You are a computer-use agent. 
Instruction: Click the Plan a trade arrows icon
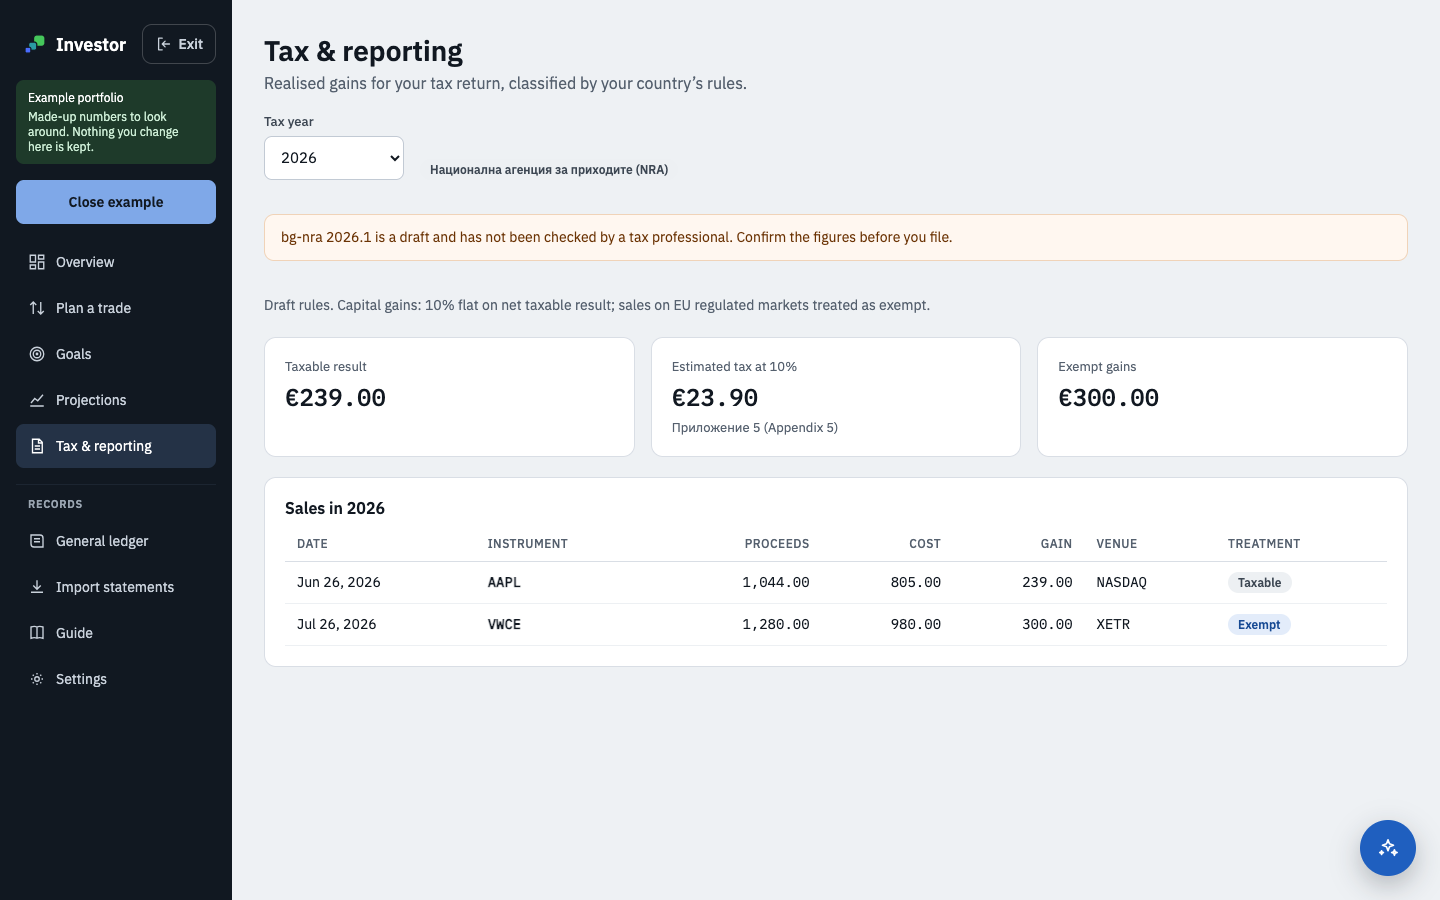click(37, 308)
